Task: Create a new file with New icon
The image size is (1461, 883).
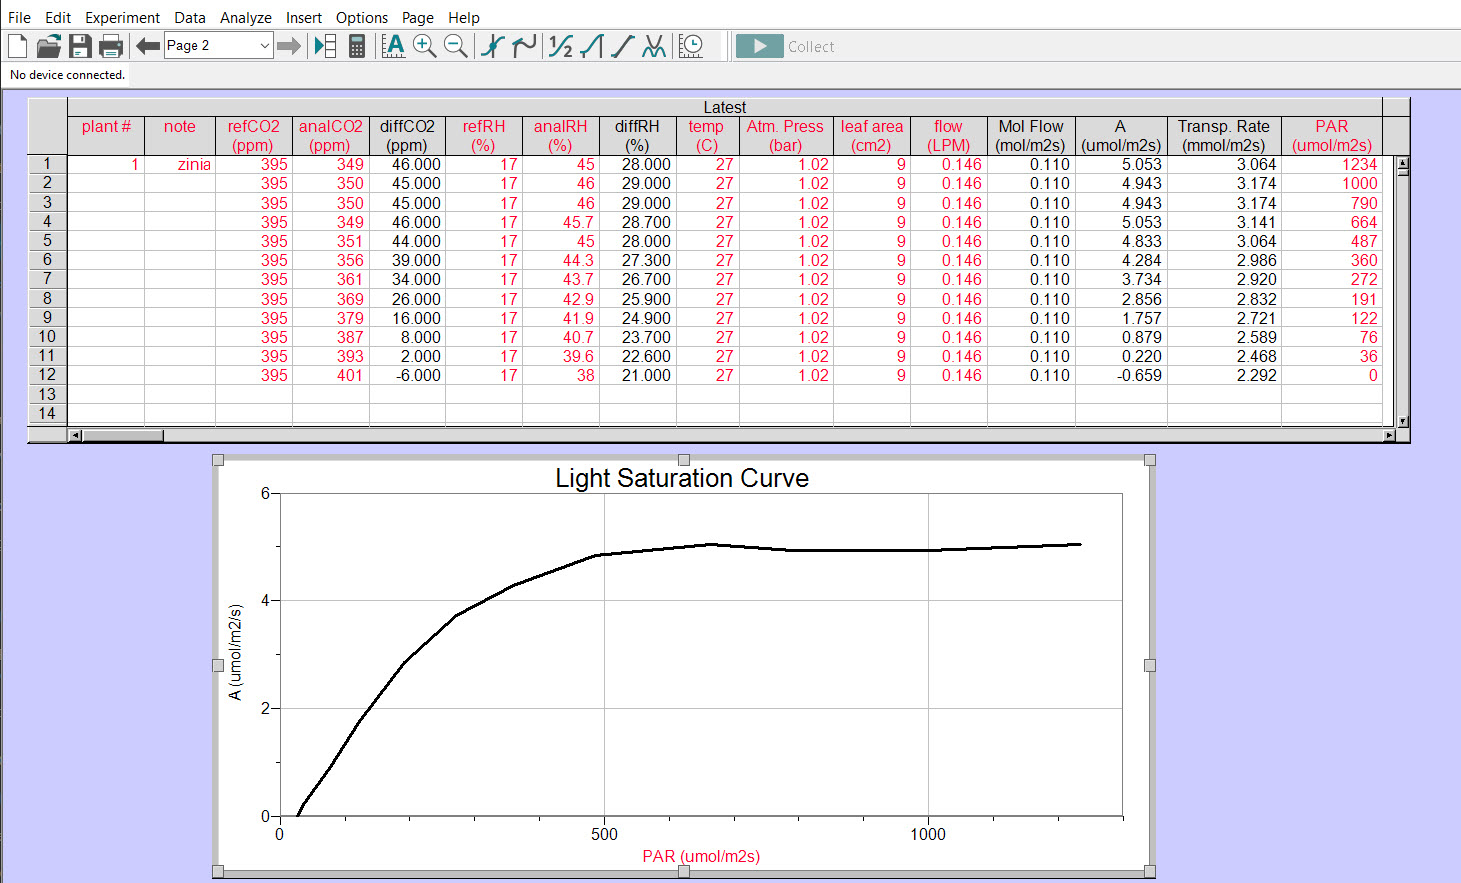Action: coord(18,46)
